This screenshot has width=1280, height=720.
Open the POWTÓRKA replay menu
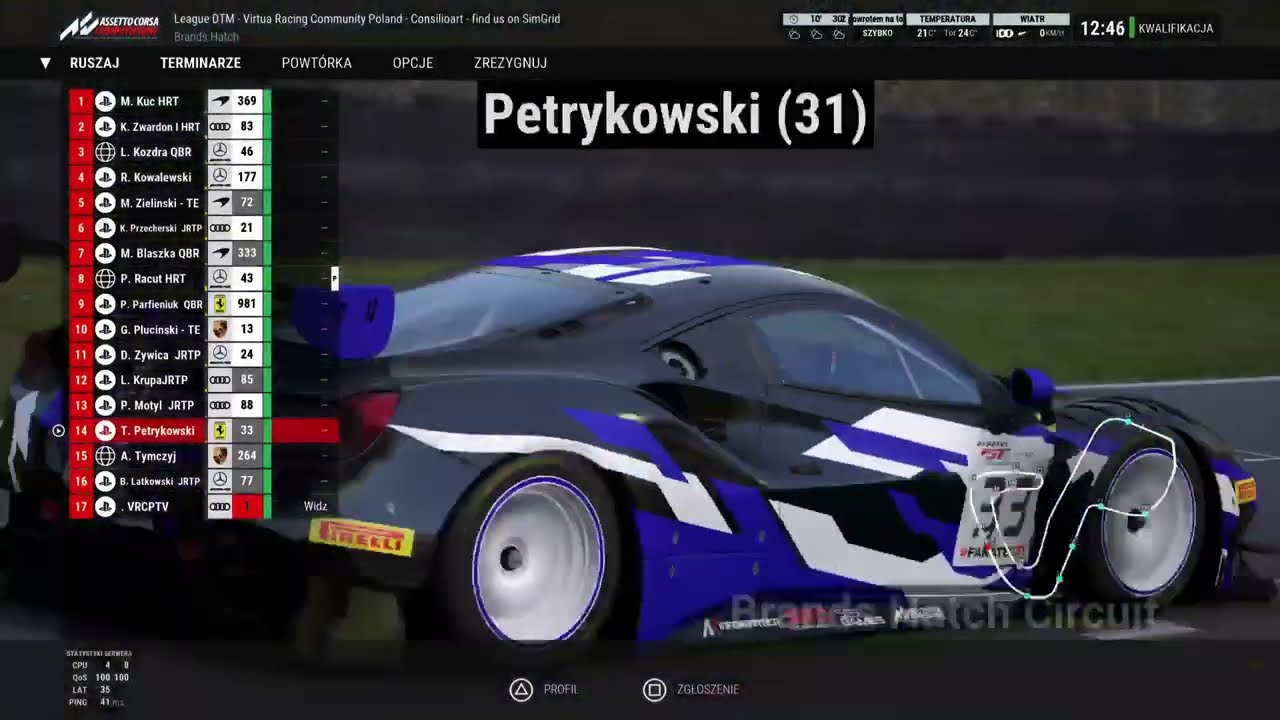tap(316, 63)
